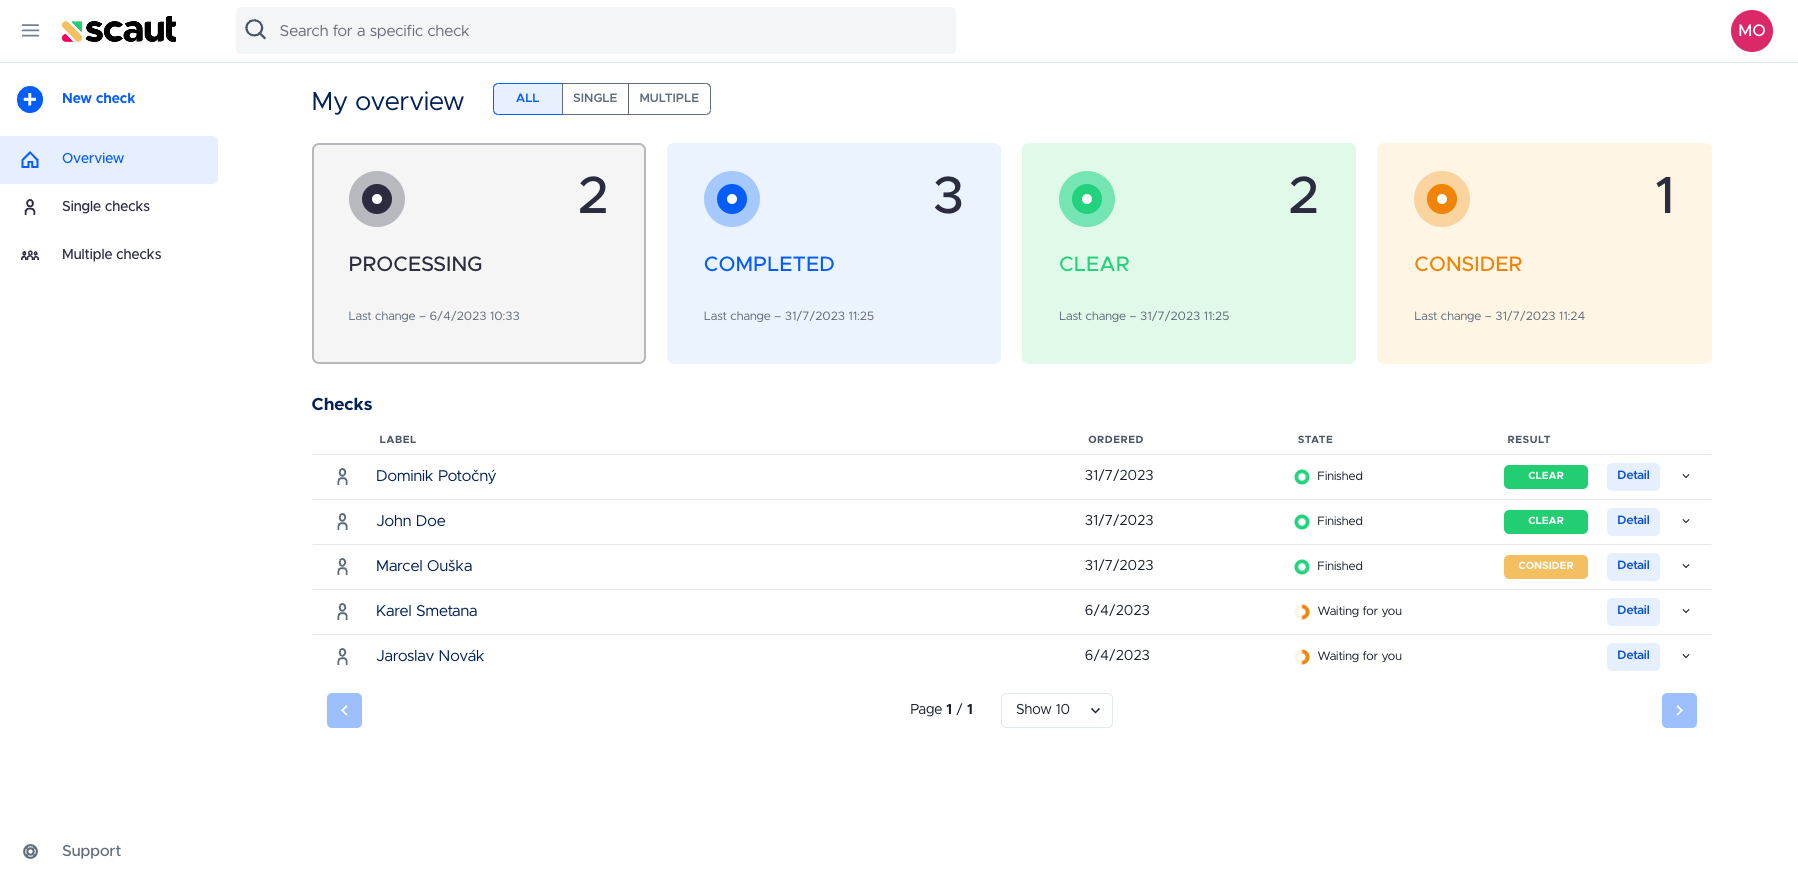Viewport: 1798px width, 883px height.
Task: Click the Clear card green circle icon
Action: (x=1087, y=199)
